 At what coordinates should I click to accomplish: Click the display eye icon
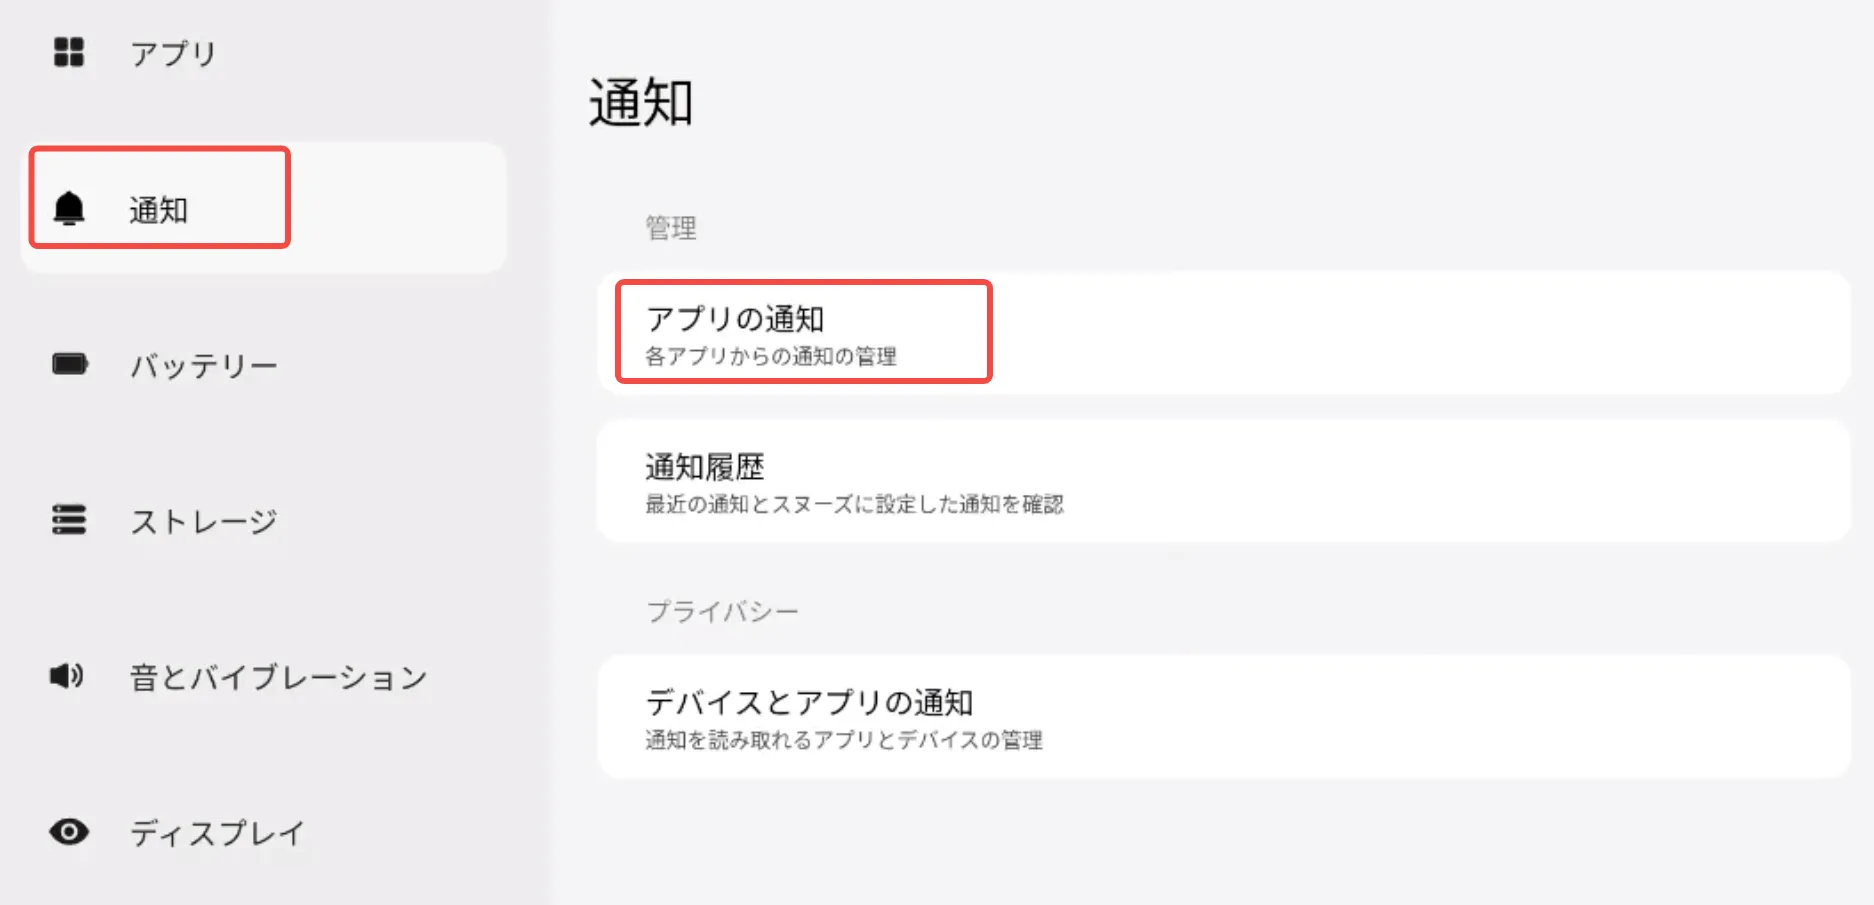coord(69,832)
